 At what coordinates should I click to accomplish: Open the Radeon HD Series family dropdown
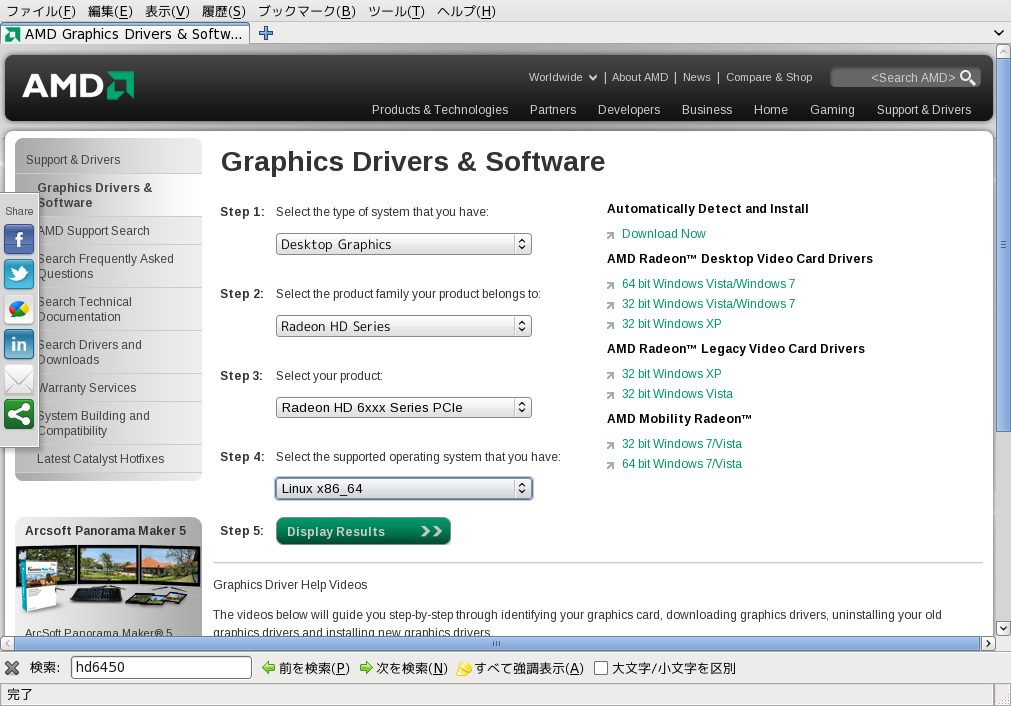pos(404,326)
